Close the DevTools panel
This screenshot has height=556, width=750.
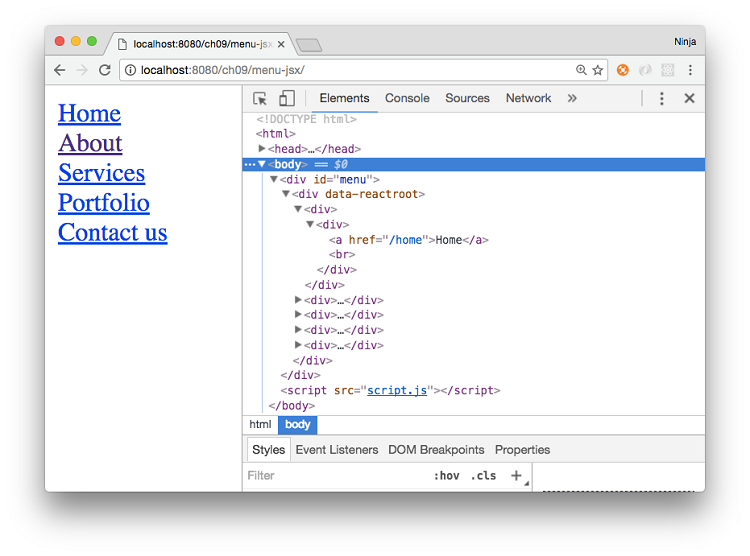(x=689, y=99)
